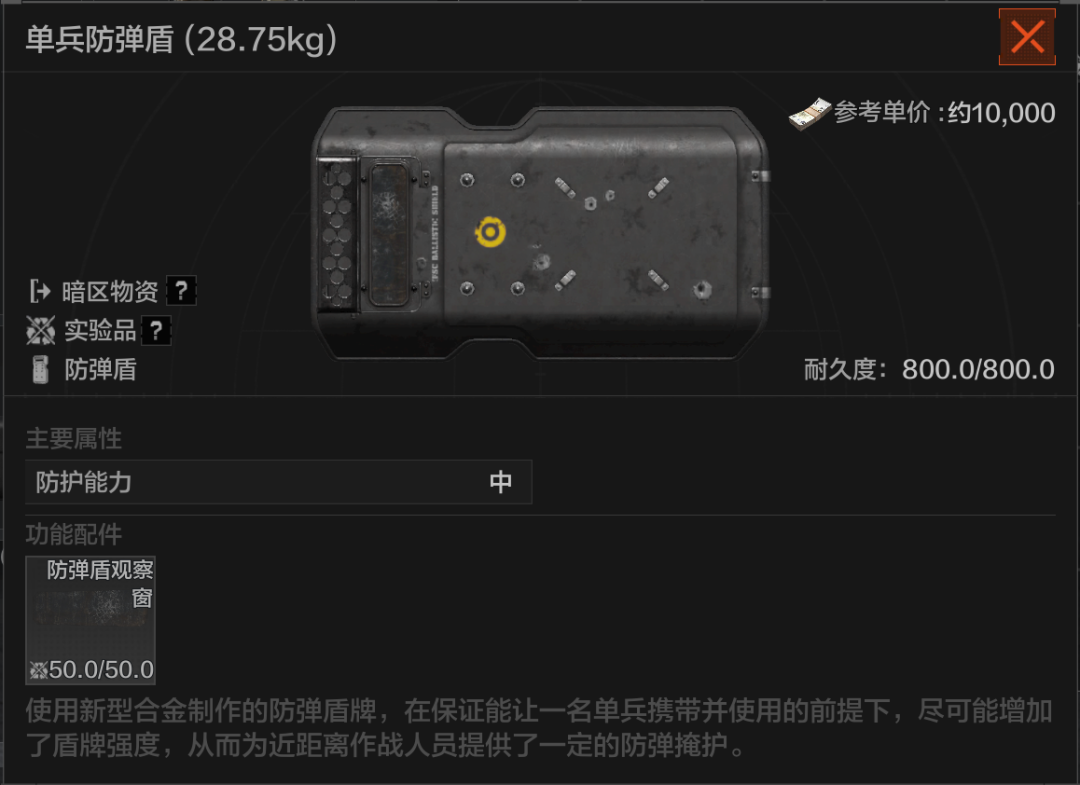The width and height of the screenshot is (1080, 785).
Task: Click the exit-arrow icon next to 暗区物资
Action: tap(39, 291)
